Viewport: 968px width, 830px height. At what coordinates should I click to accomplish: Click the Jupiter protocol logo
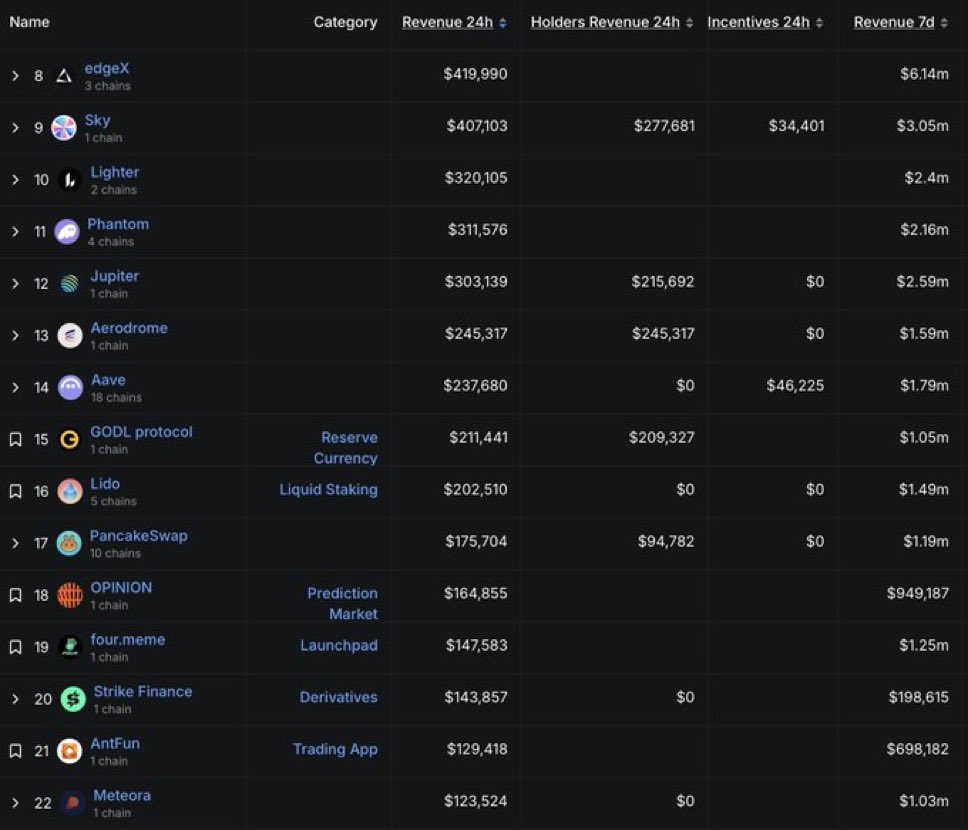coord(70,283)
